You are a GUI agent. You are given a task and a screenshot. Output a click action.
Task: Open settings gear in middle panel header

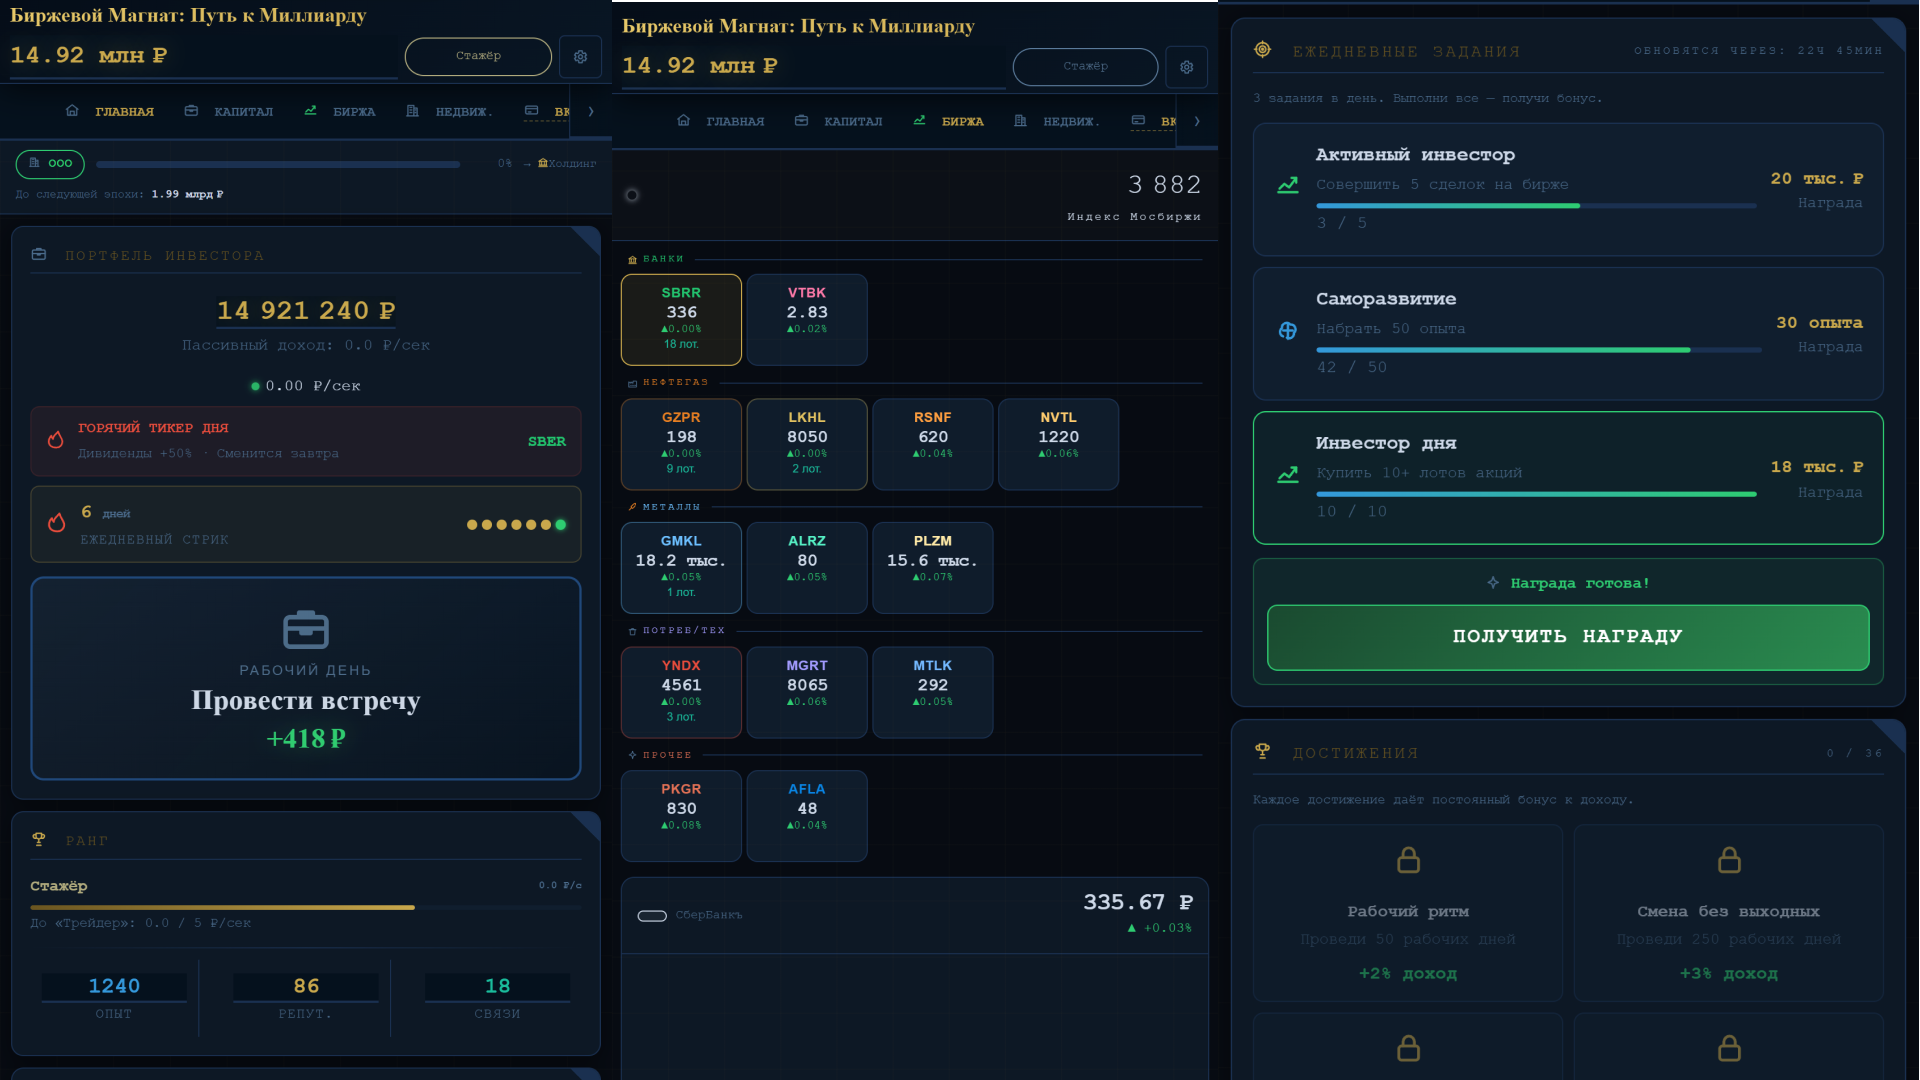[x=1187, y=67]
